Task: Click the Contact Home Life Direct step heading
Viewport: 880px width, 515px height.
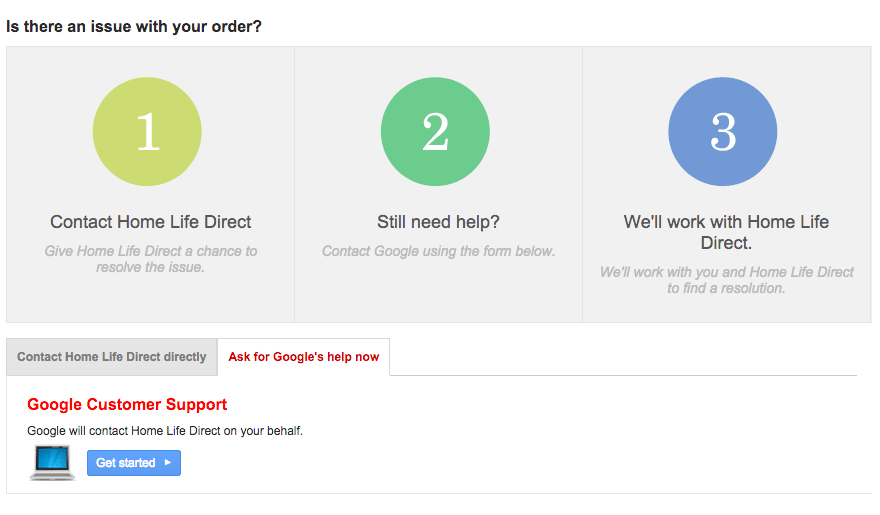Action: [150, 222]
